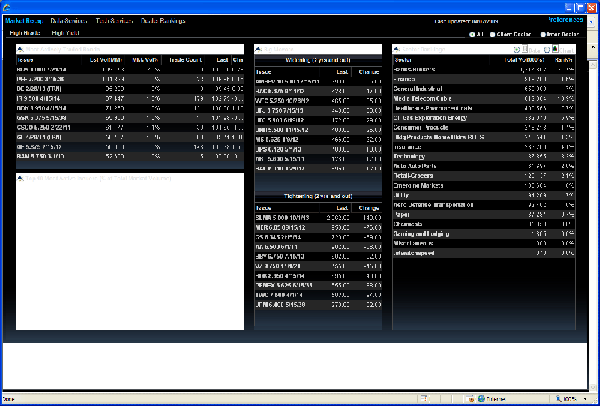Select the All radio button
Viewport: 600px width, 406px height.
click(x=470, y=34)
